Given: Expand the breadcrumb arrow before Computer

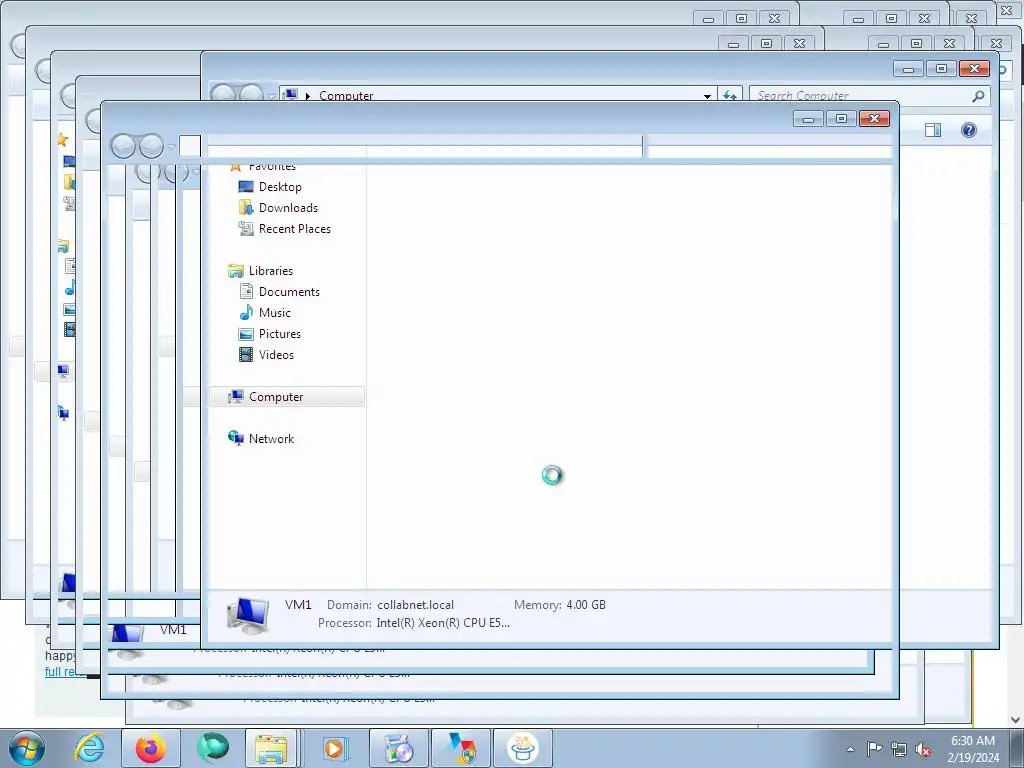Looking at the screenshot, I should click(308, 96).
